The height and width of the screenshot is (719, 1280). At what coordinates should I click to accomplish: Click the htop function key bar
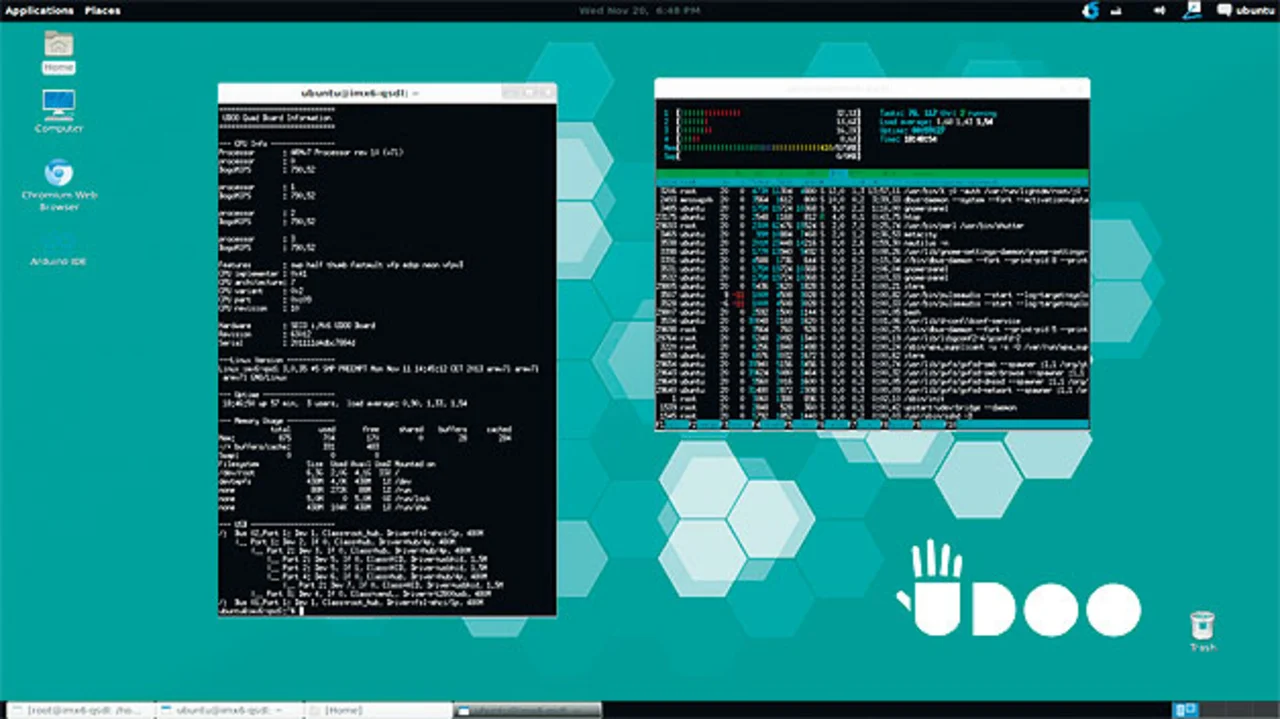pos(871,424)
